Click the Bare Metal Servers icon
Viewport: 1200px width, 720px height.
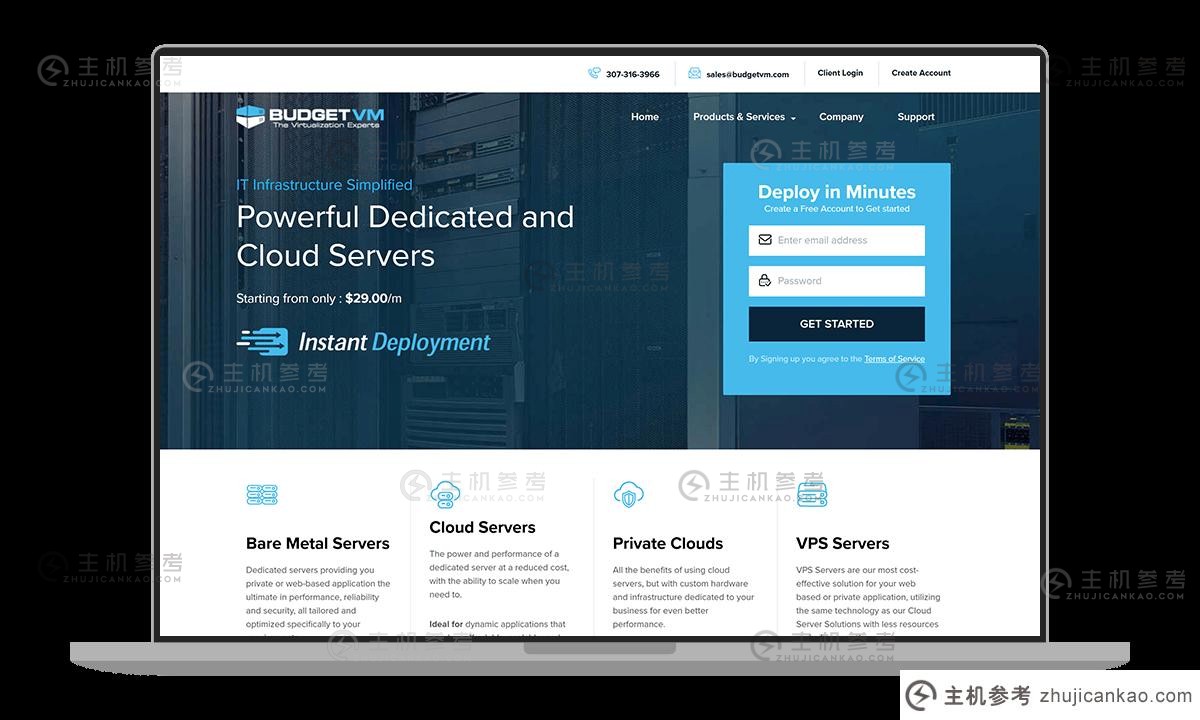click(262, 494)
